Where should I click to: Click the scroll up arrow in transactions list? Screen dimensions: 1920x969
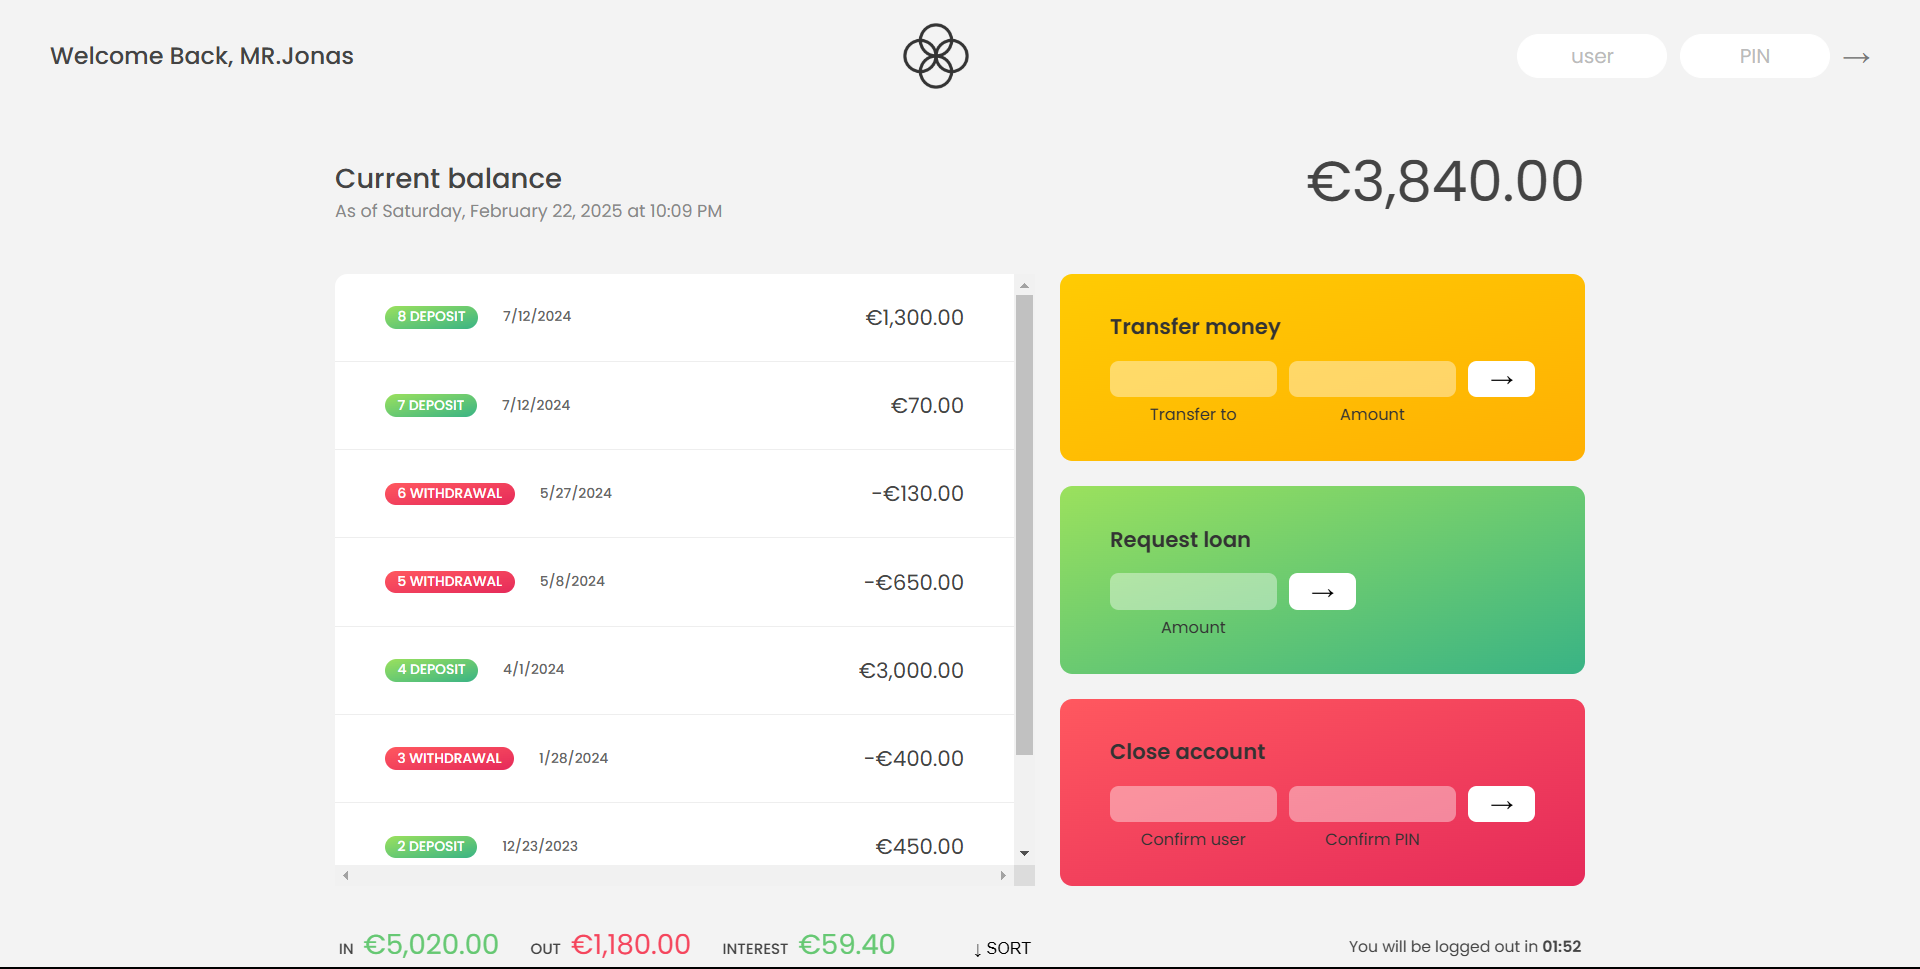point(1024,286)
